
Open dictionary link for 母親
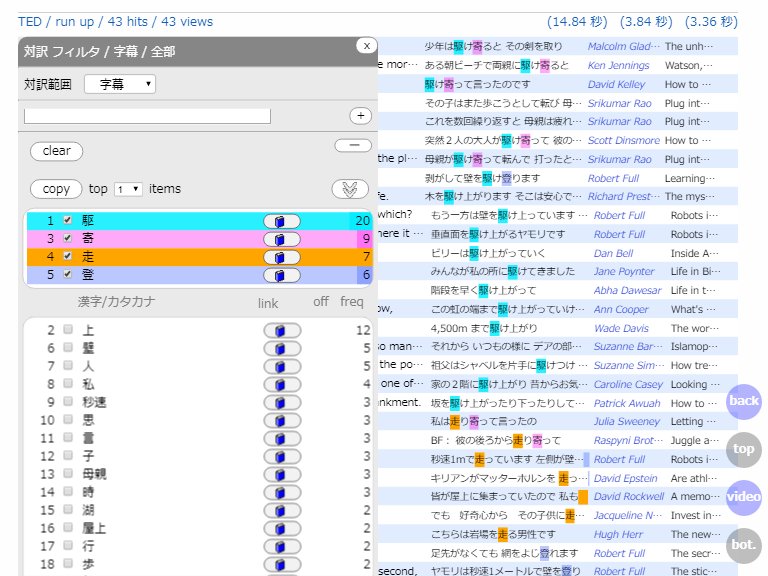[281, 474]
